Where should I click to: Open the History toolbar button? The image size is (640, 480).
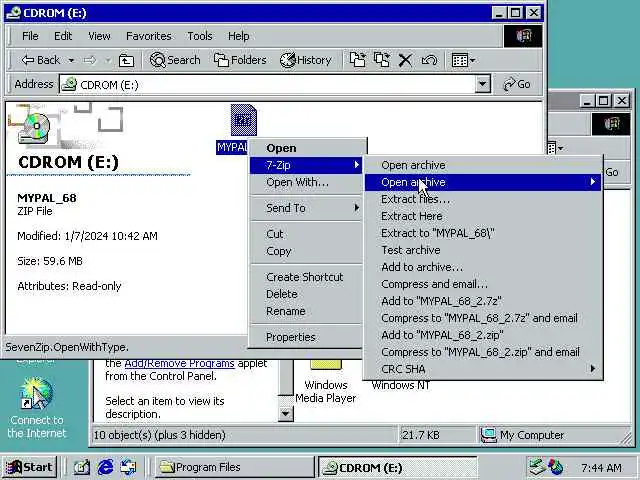[305, 60]
